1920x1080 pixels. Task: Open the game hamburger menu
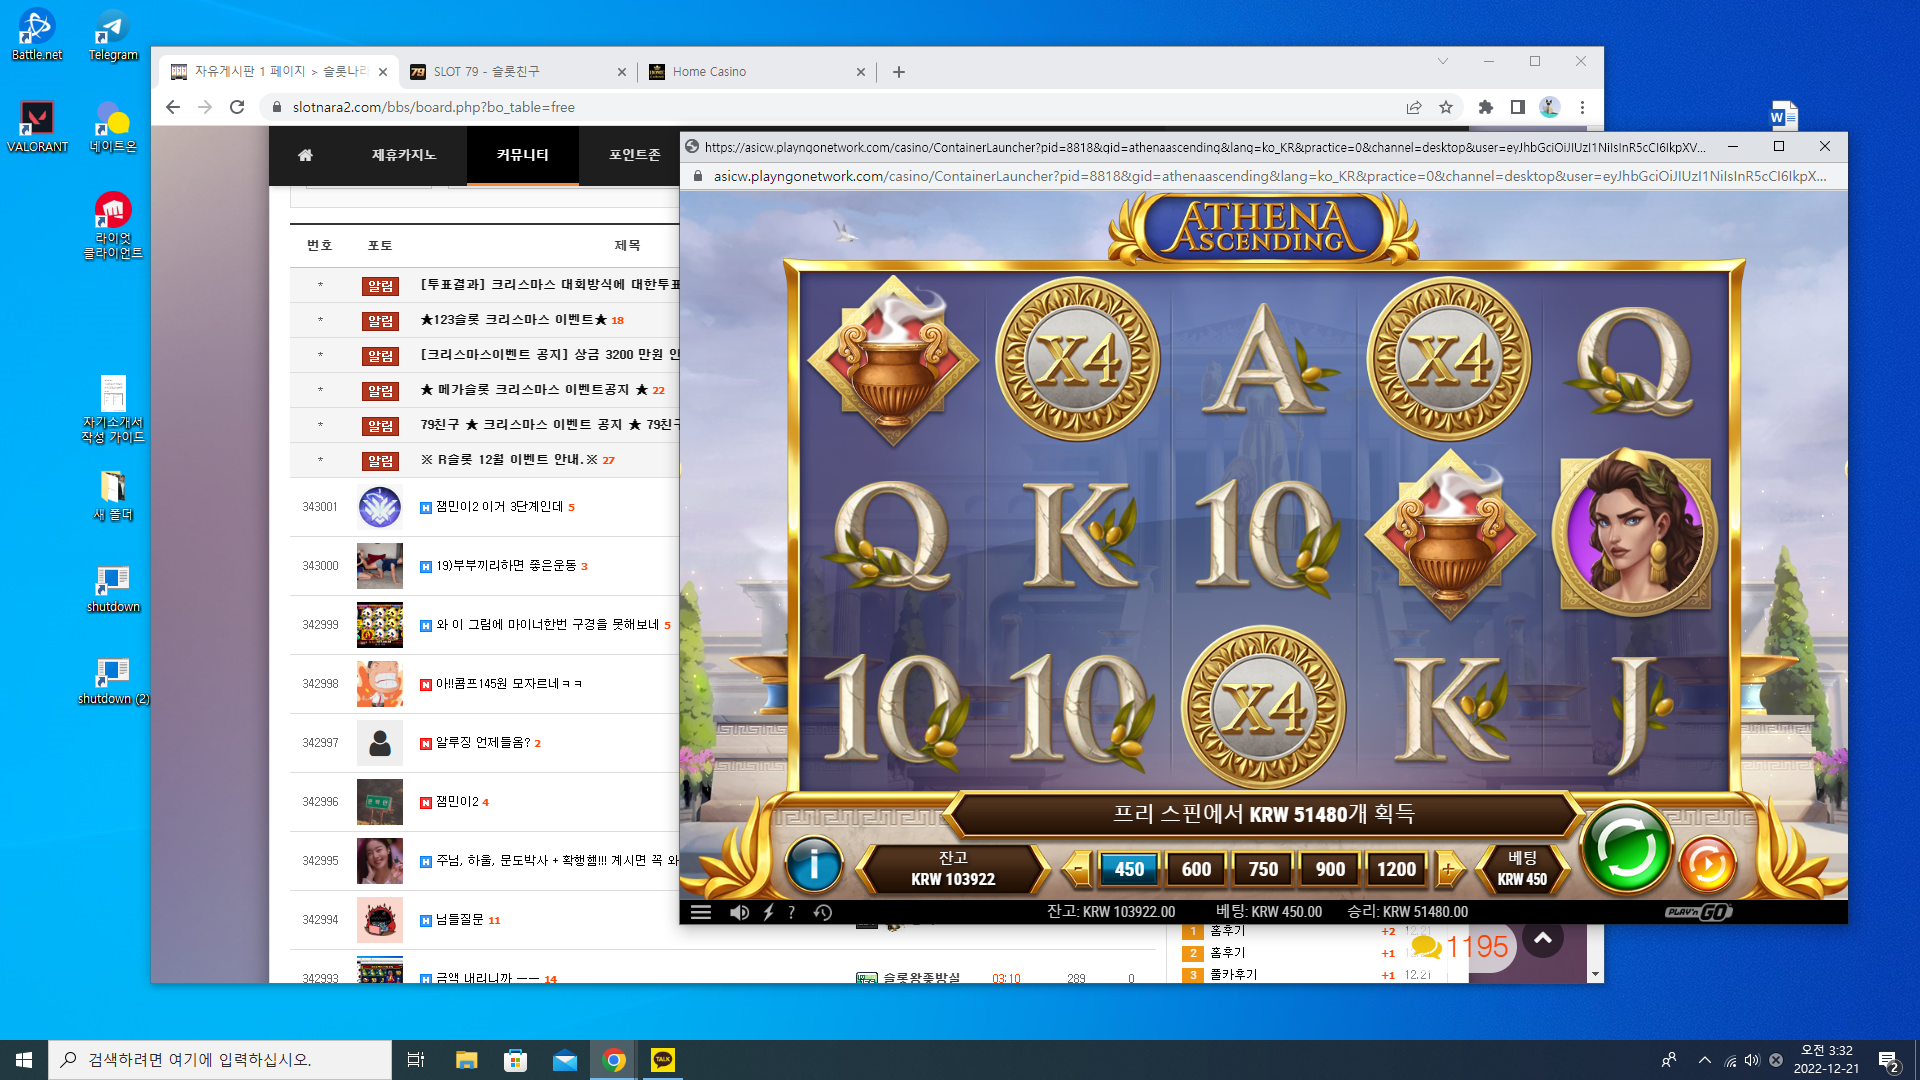click(x=700, y=912)
